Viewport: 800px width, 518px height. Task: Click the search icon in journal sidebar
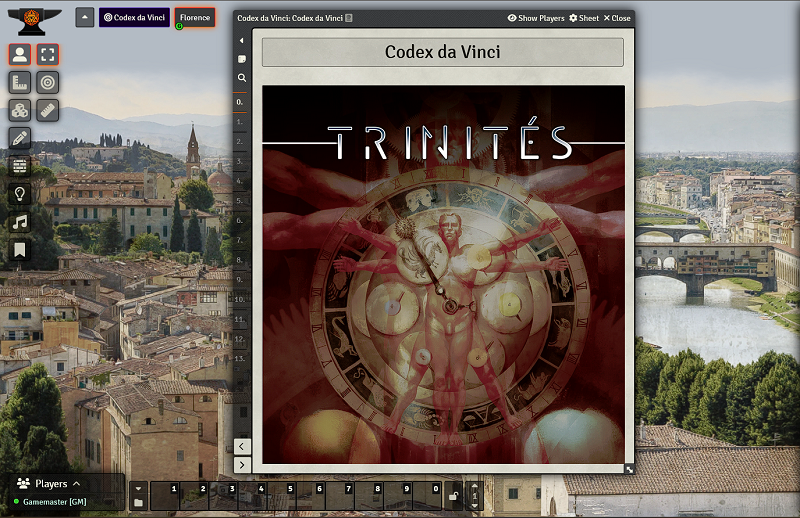point(241,77)
